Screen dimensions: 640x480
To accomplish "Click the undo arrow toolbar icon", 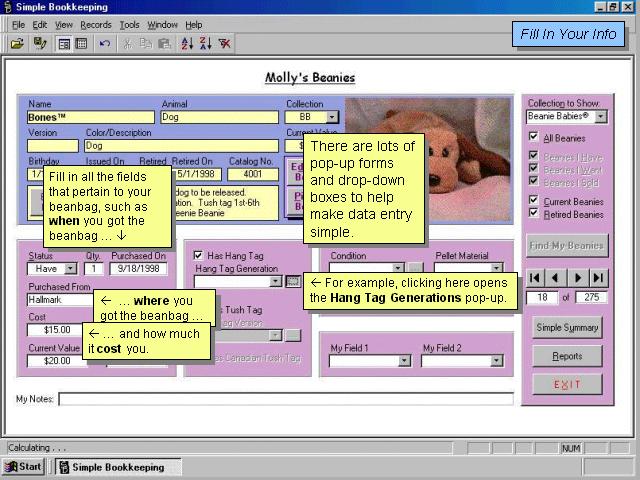I will click(x=105, y=44).
